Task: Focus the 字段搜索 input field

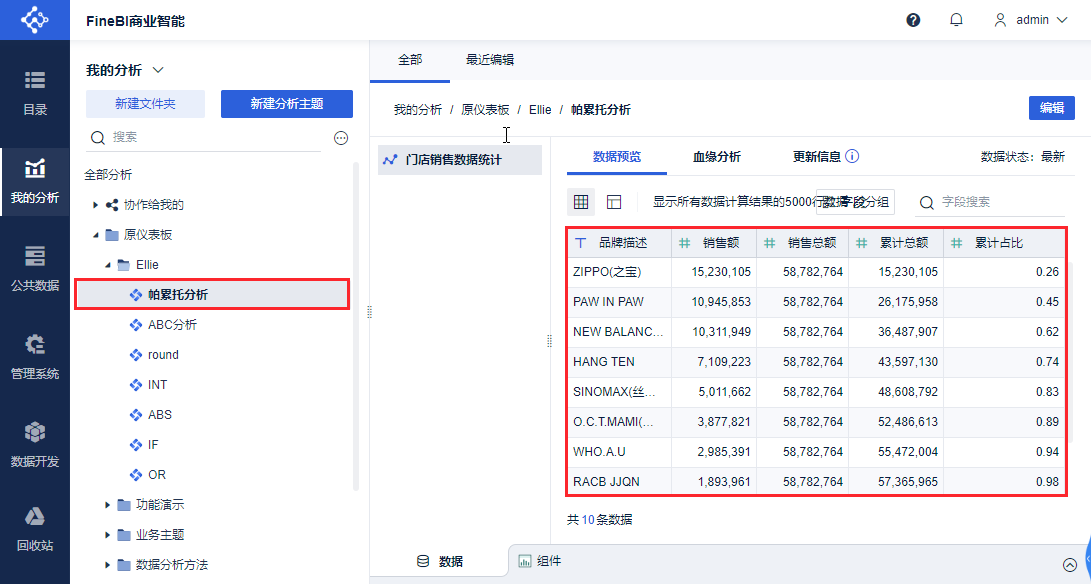Action: [x=990, y=202]
